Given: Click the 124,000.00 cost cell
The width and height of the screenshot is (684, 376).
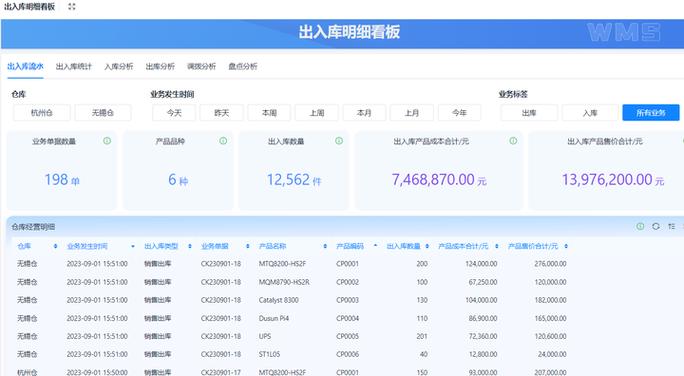Looking at the screenshot, I should click(481, 264).
